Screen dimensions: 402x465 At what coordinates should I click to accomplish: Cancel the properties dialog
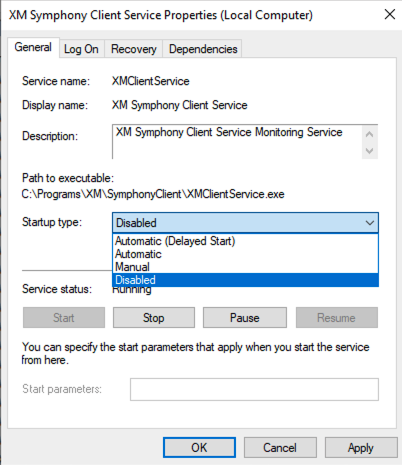pyautogui.click(x=280, y=447)
